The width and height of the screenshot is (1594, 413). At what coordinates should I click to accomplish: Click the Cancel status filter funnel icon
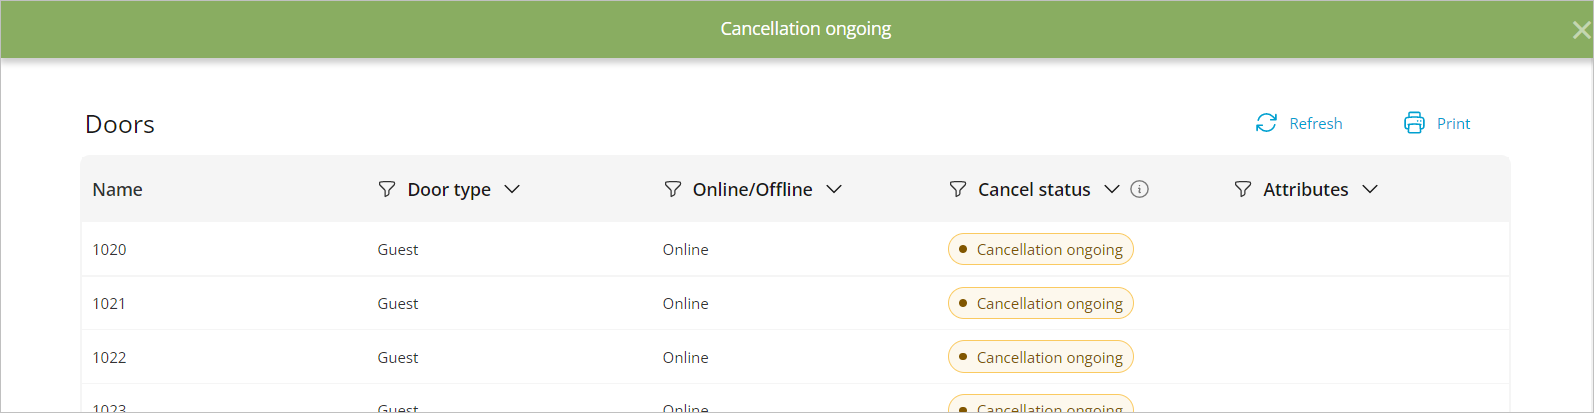click(x=958, y=189)
